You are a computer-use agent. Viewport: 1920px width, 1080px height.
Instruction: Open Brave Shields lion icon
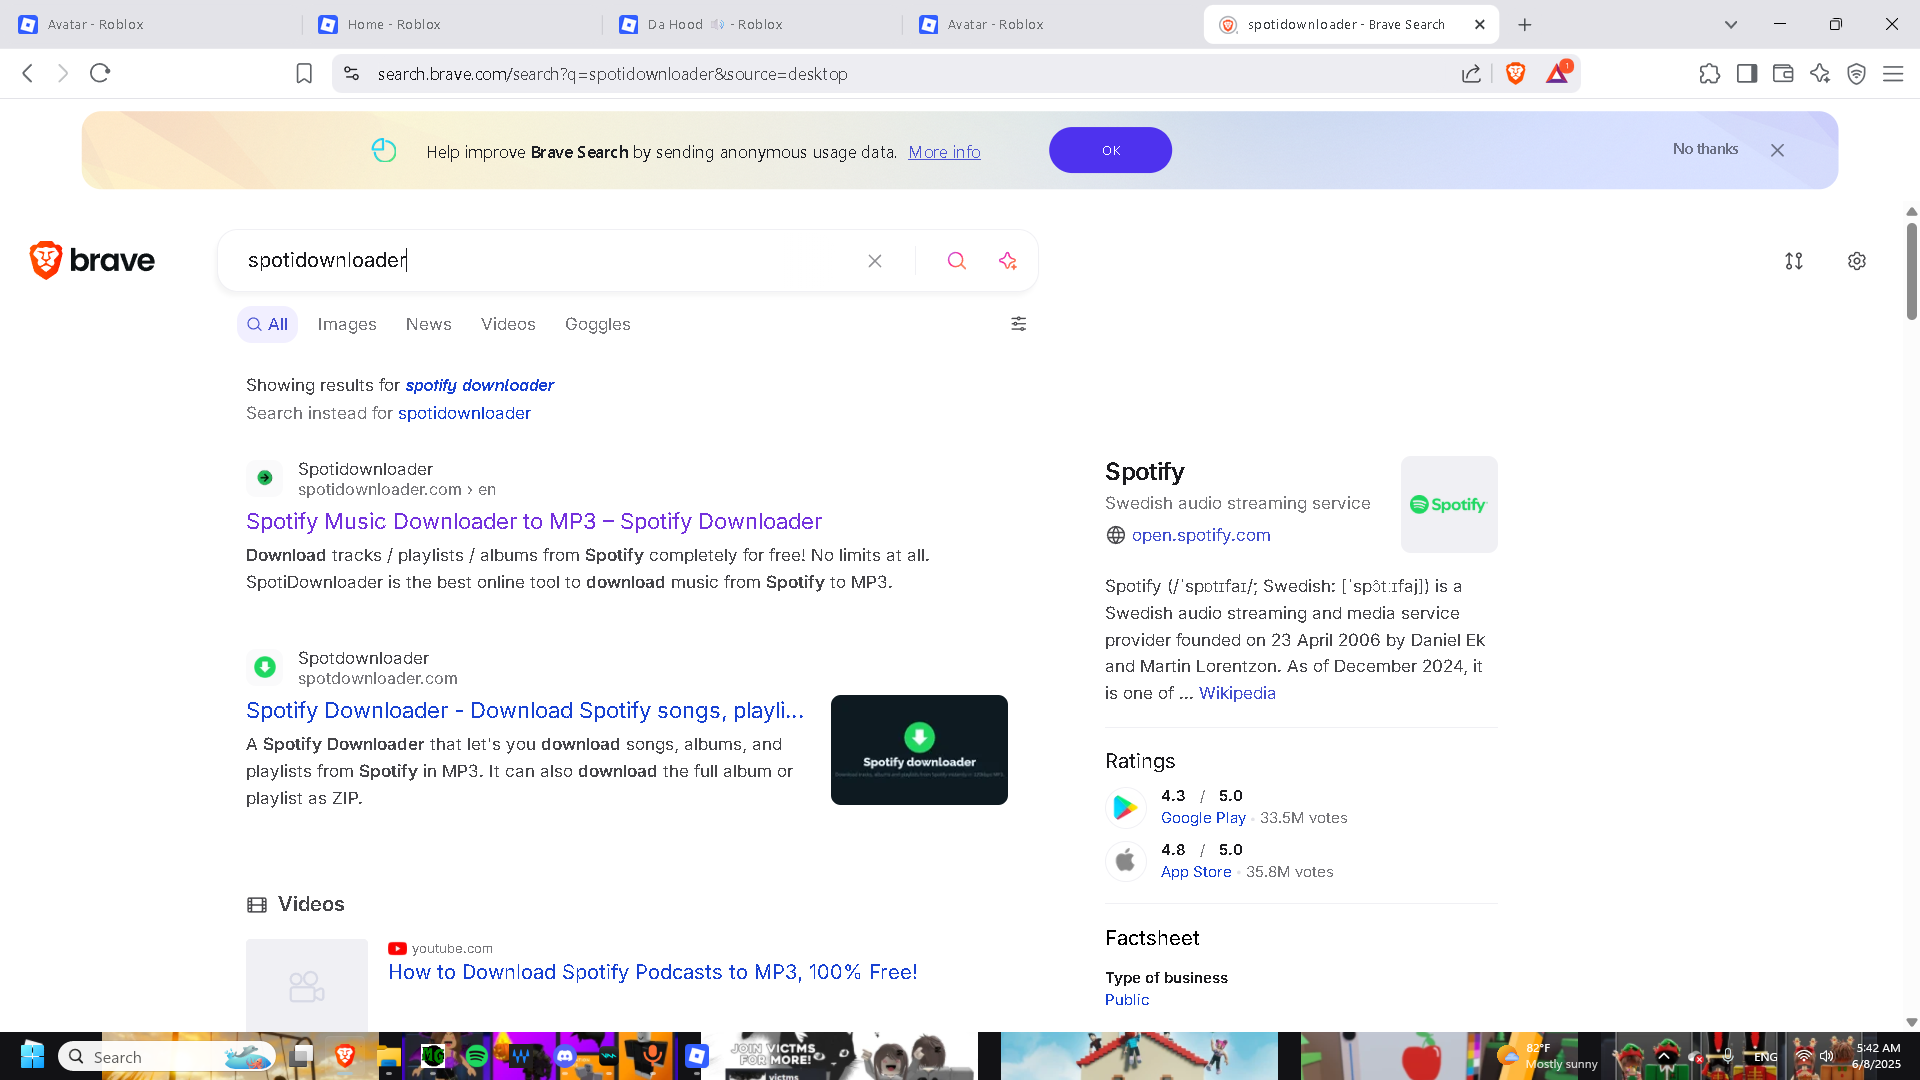pos(1515,73)
